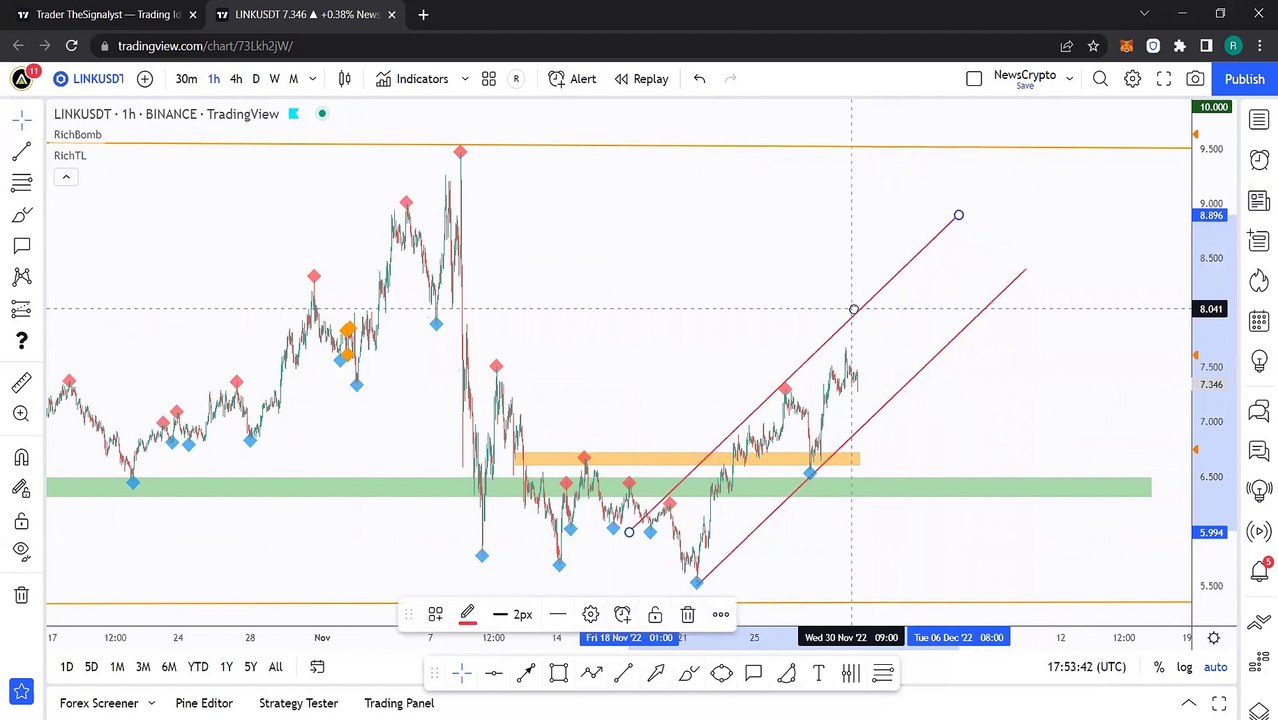The width and height of the screenshot is (1278, 720).
Task: Start bar Replay mode
Action: pyautogui.click(x=641, y=79)
